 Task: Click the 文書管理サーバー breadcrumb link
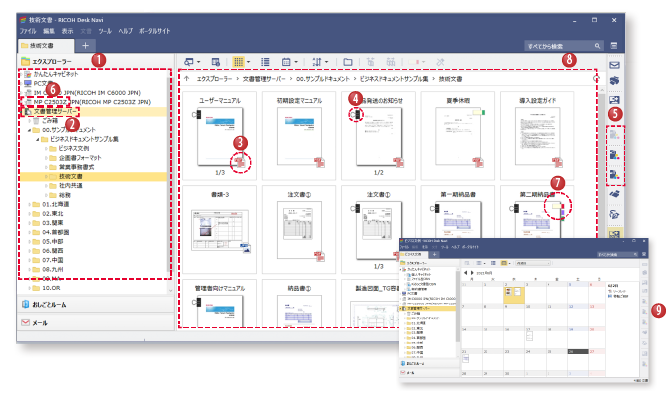tap(264, 79)
